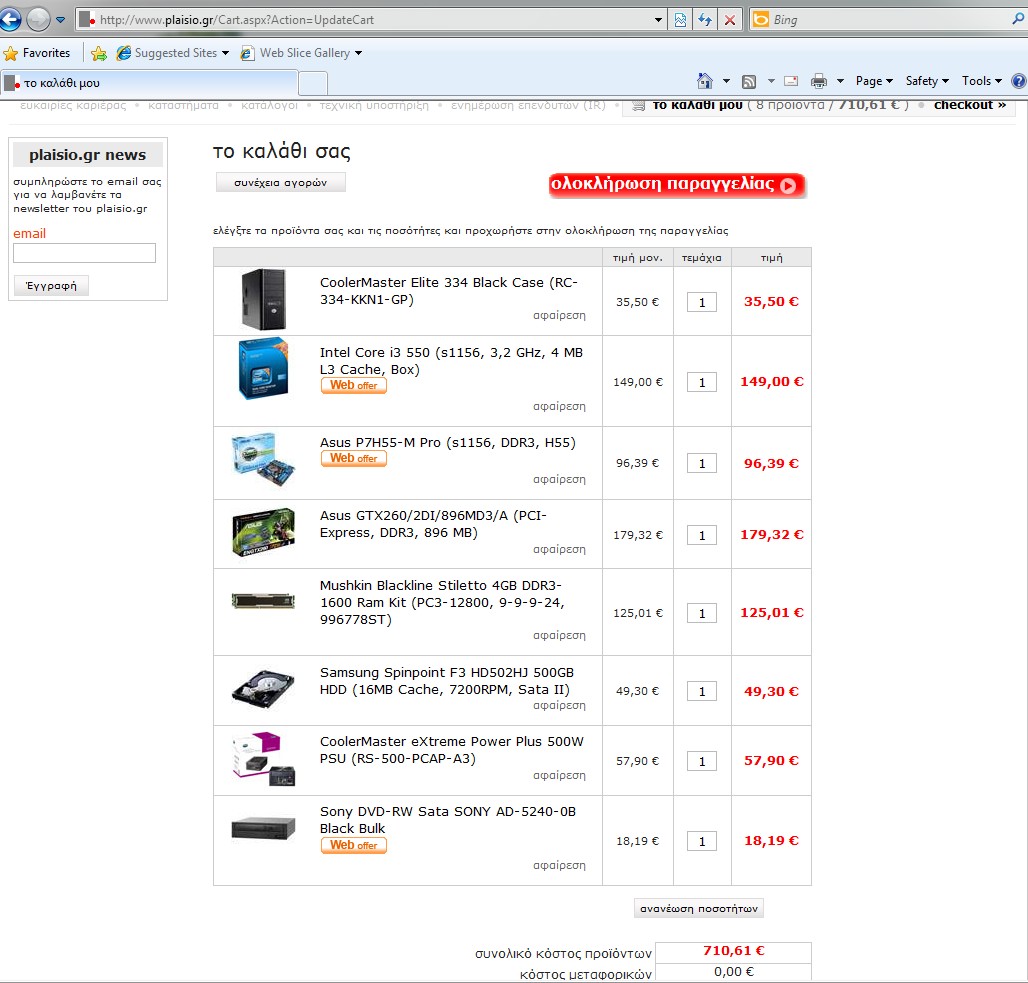Click quantity field for Mushkin Blackline RAM
The width and height of the screenshot is (1028, 983).
pos(702,613)
